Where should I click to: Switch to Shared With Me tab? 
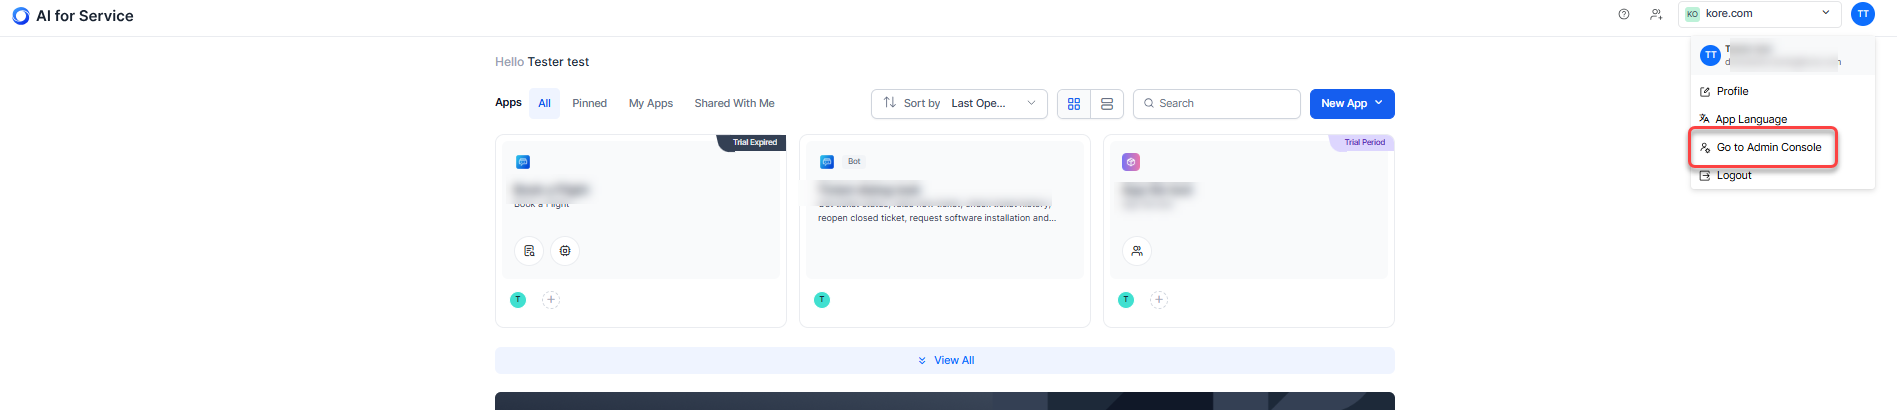[x=734, y=104]
